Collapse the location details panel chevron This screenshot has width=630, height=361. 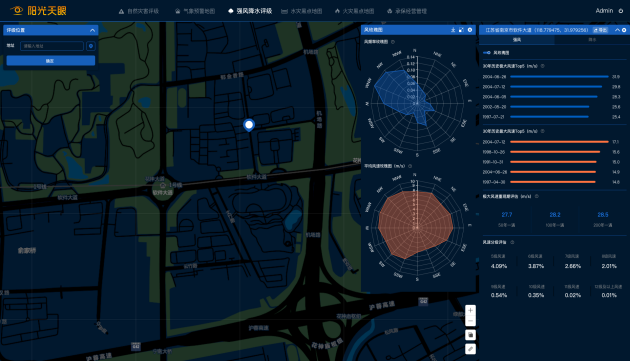coord(617,30)
